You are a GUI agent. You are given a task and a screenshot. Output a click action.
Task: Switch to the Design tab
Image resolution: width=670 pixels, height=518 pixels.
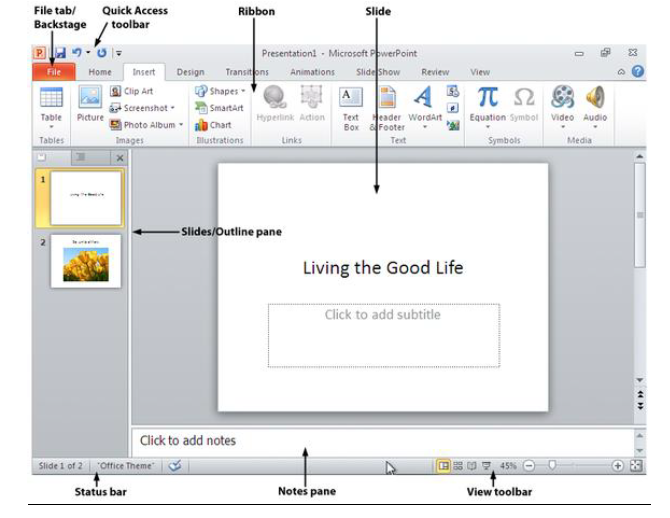(x=191, y=72)
